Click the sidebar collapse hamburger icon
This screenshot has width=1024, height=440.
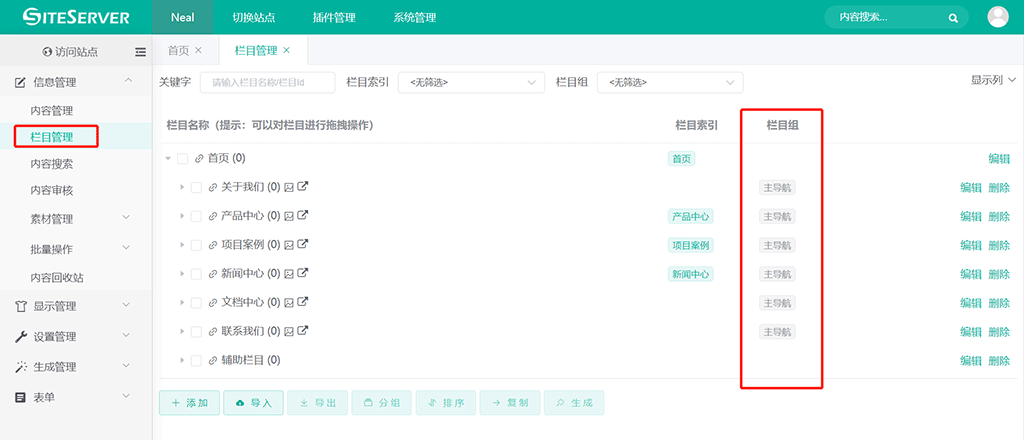140,52
